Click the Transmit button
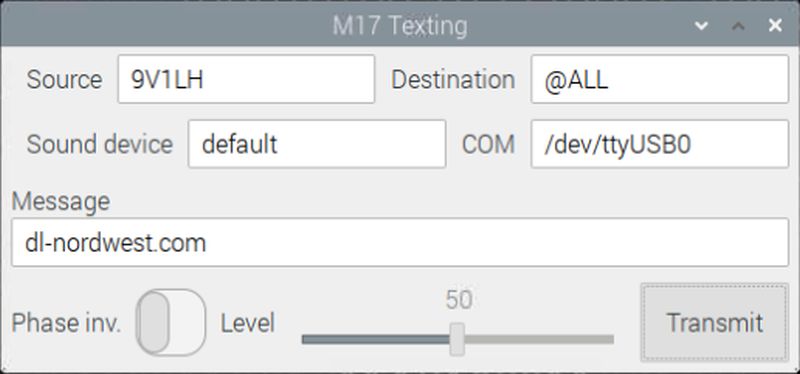The image size is (800, 374). [714, 322]
